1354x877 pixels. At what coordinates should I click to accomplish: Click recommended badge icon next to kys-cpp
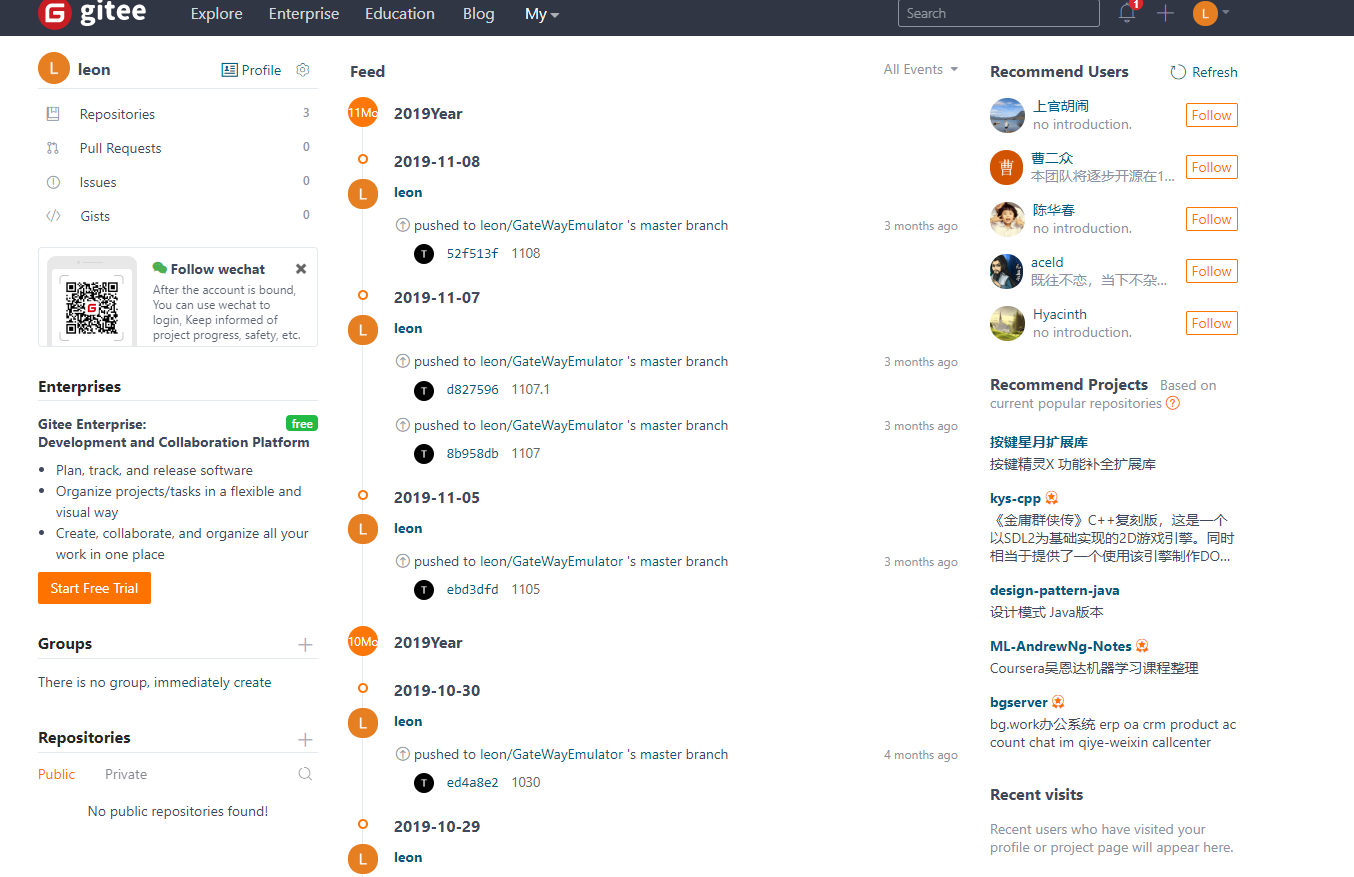1052,498
